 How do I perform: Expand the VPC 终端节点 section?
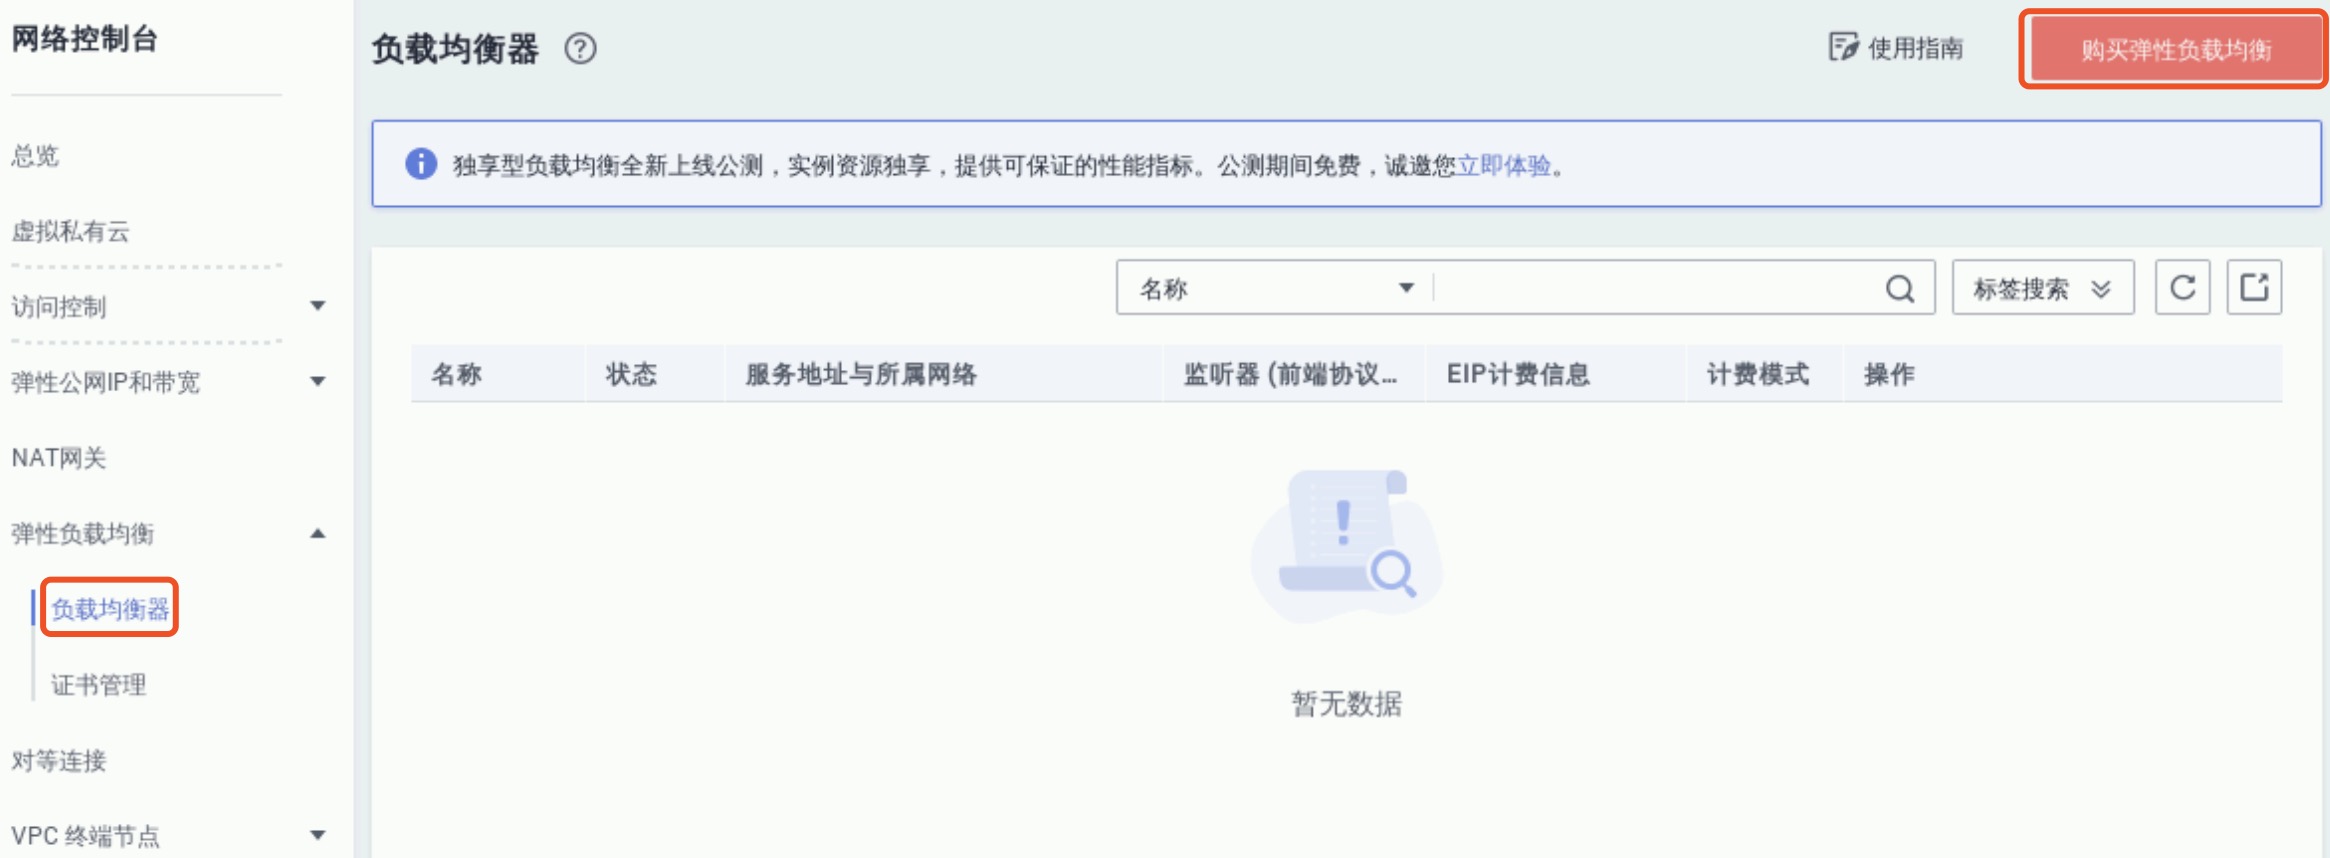pyautogui.click(x=317, y=835)
